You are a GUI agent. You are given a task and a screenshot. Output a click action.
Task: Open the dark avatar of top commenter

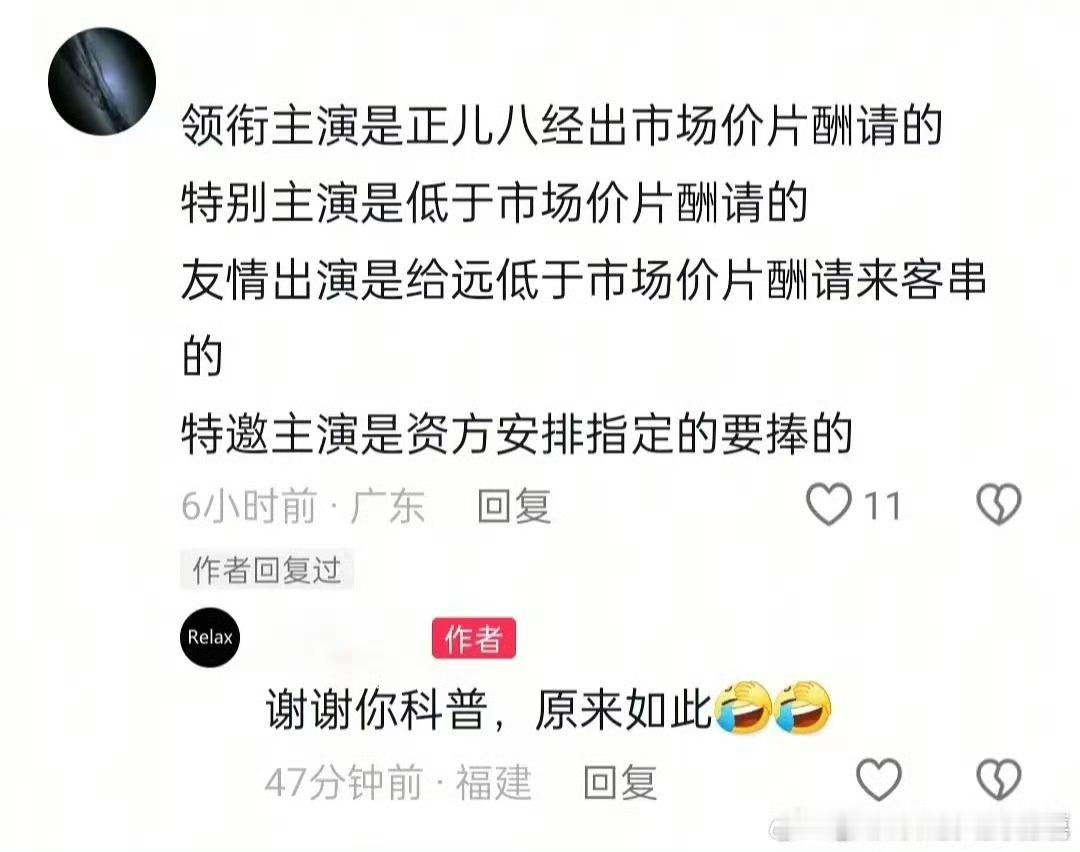pyautogui.click(x=102, y=81)
